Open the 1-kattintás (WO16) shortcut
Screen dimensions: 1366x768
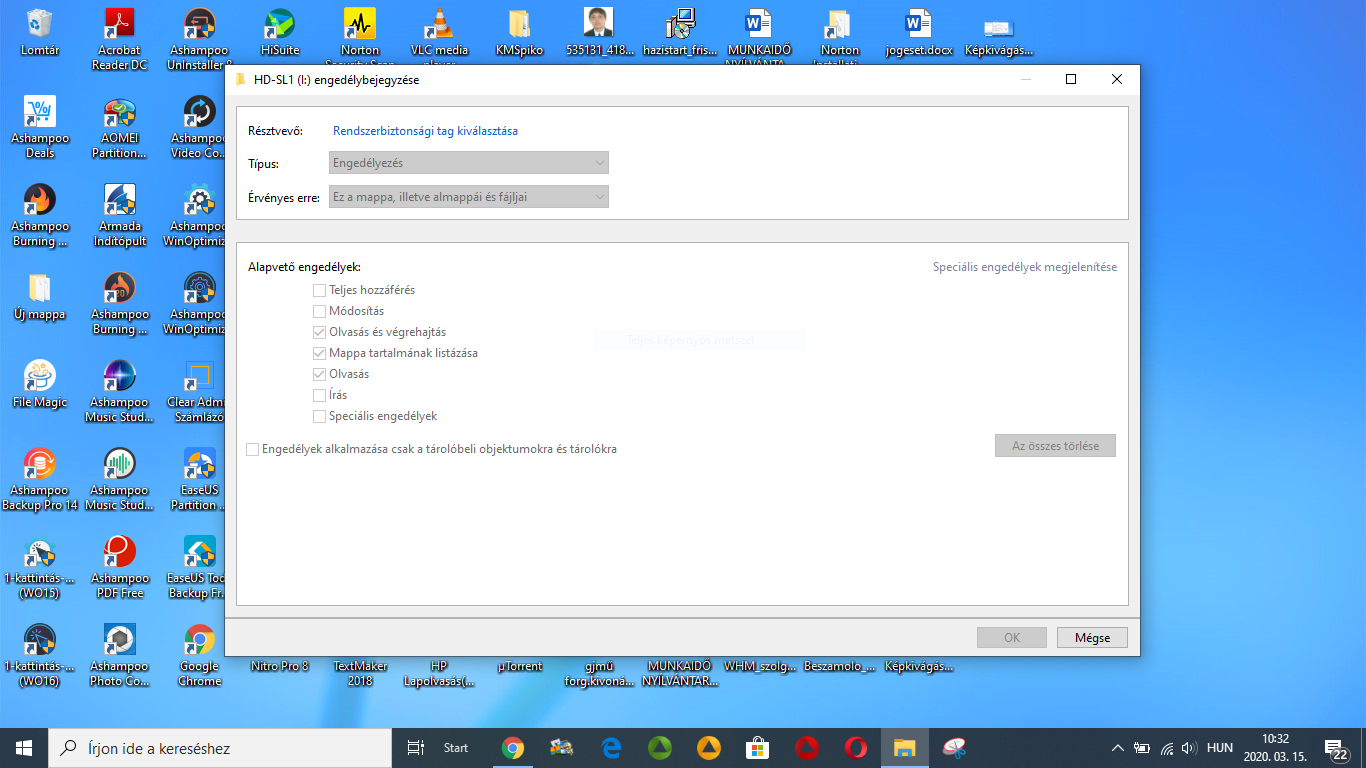pyautogui.click(x=40, y=655)
